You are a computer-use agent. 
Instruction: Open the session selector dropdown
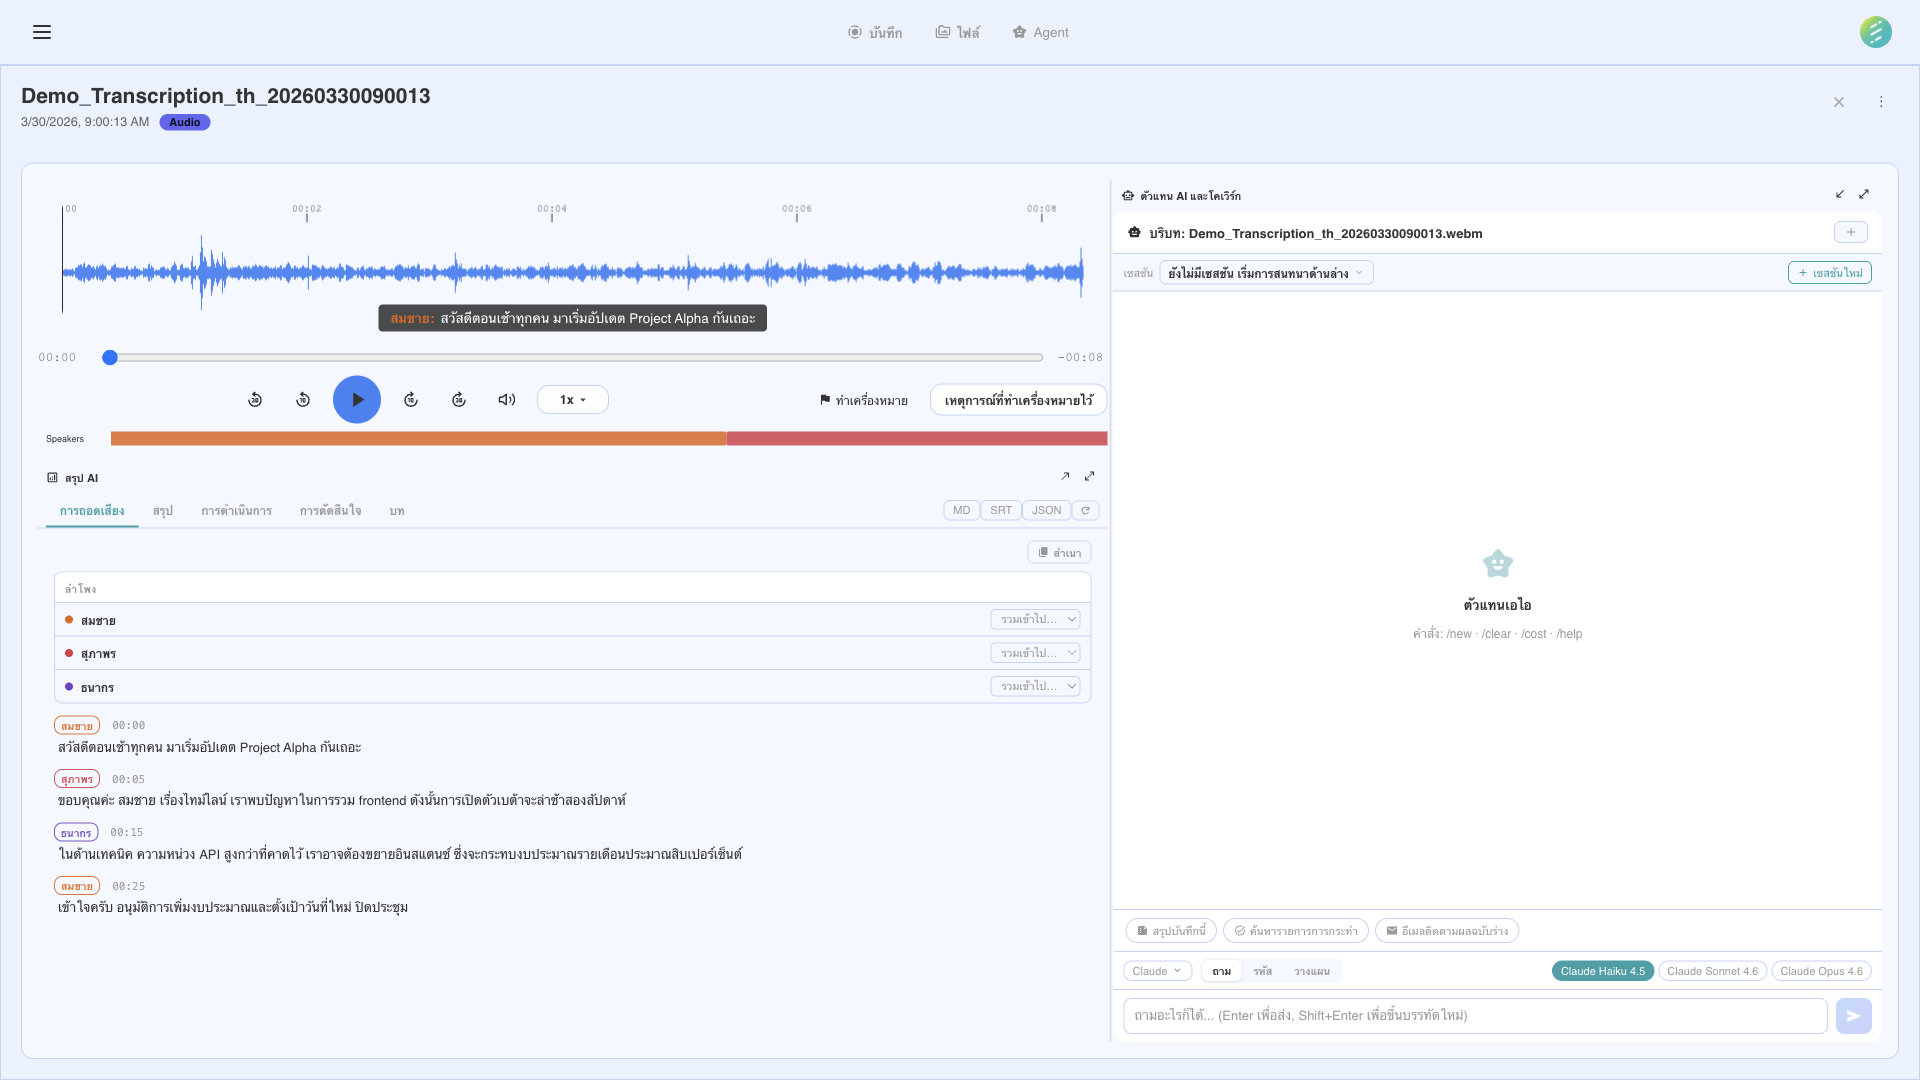[x=1265, y=273]
